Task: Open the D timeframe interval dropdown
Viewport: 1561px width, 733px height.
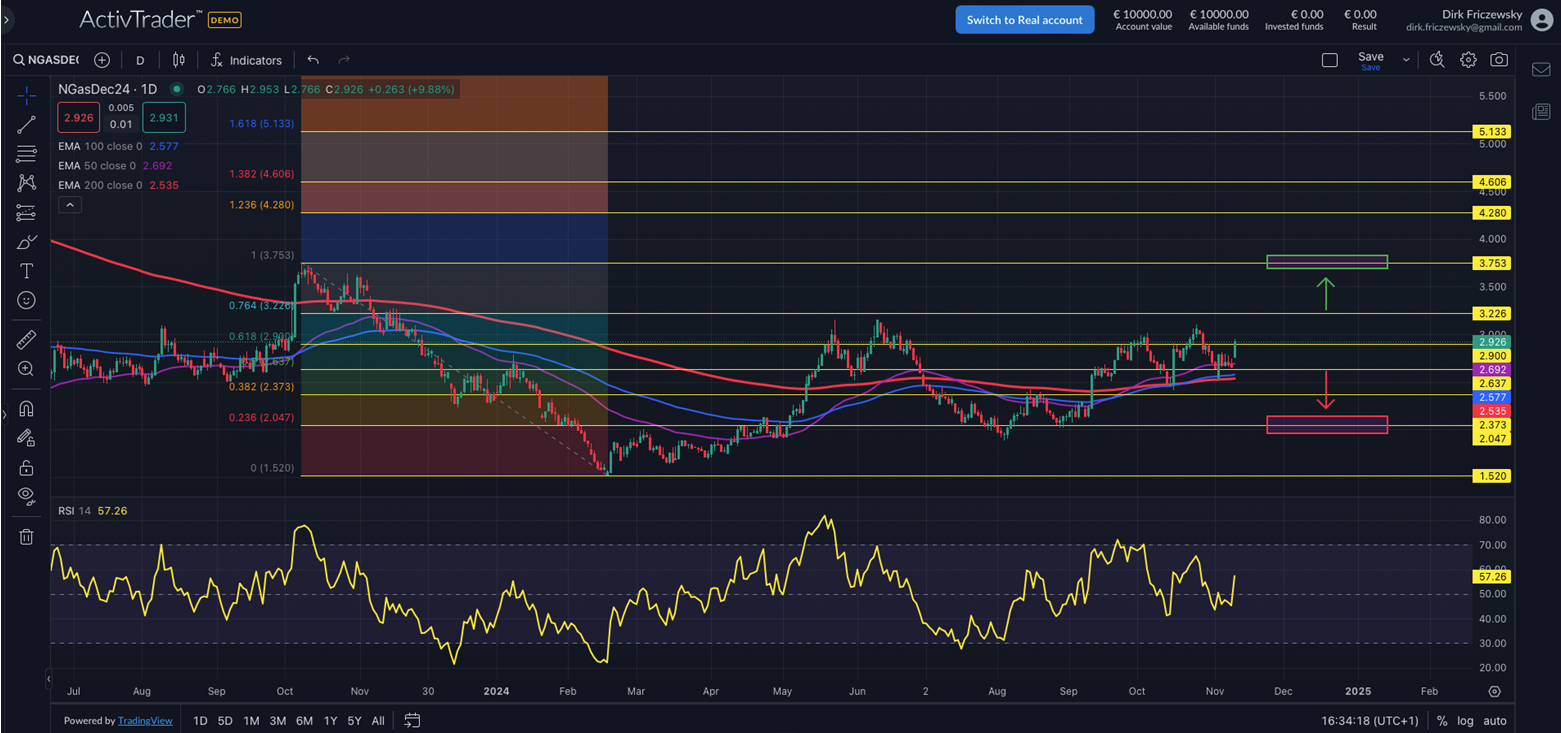Action: (140, 60)
